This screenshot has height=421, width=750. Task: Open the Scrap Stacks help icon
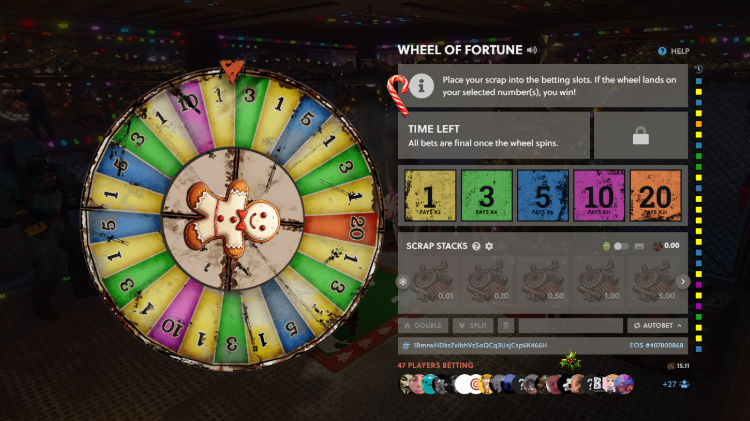[476, 246]
